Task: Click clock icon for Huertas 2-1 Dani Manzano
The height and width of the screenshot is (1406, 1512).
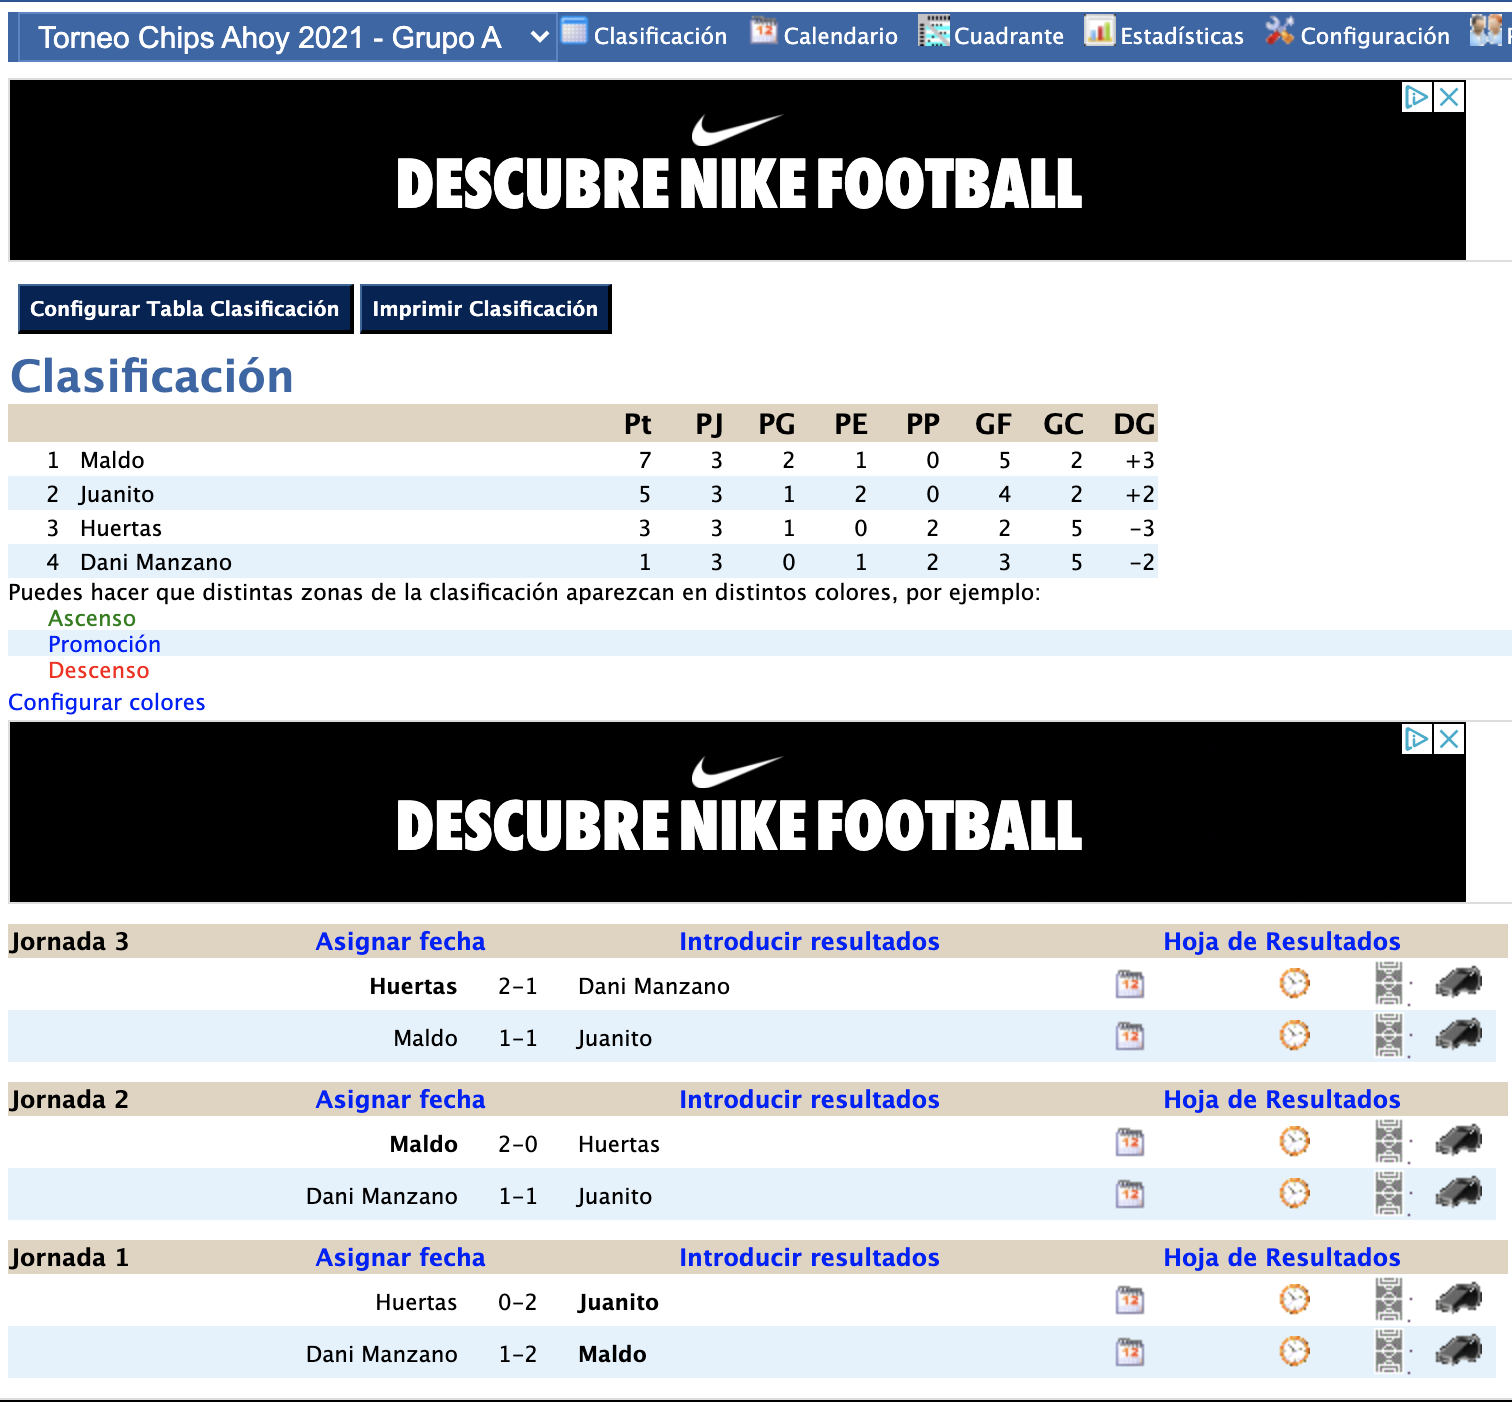Action: (1294, 984)
